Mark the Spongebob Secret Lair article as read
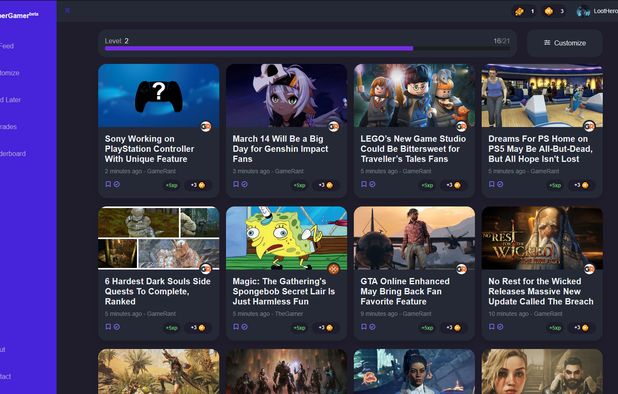Screen dimensions: 618x394 [x=244, y=327]
